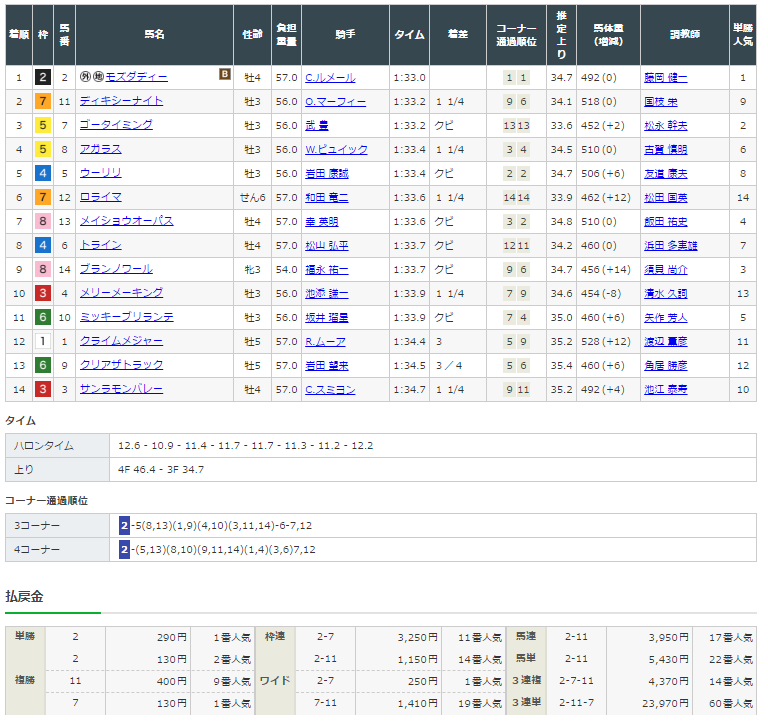The image size is (768, 724).
Task: Click the black frame 2 badge in row one
Action: (x=43, y=77)
